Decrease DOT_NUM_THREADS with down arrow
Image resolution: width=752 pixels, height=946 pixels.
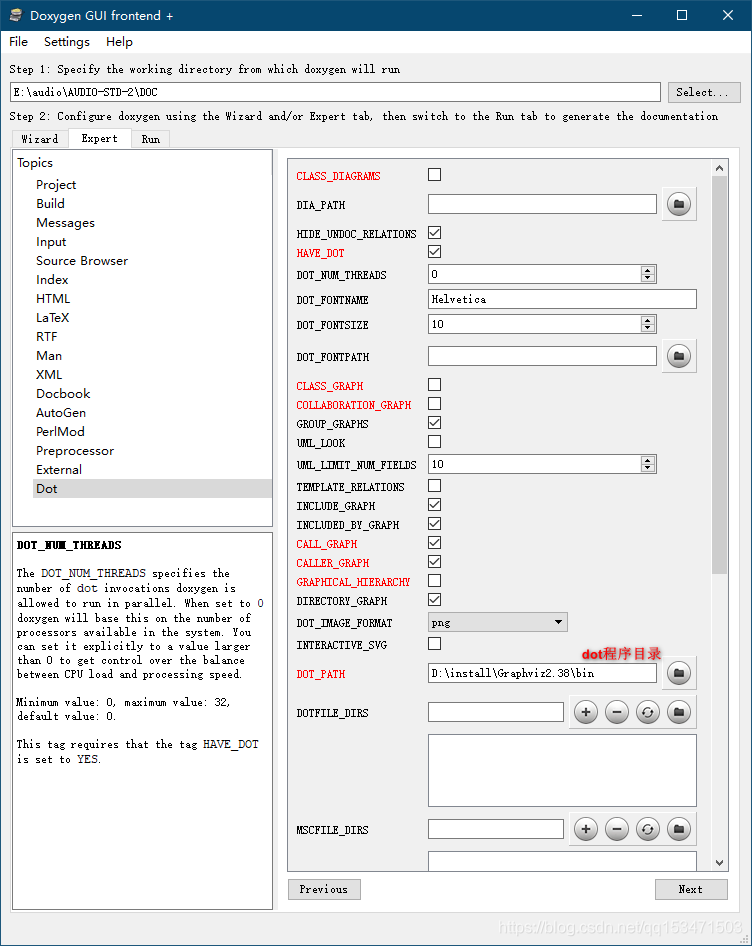pyautogui.click(x=648, y=278)
